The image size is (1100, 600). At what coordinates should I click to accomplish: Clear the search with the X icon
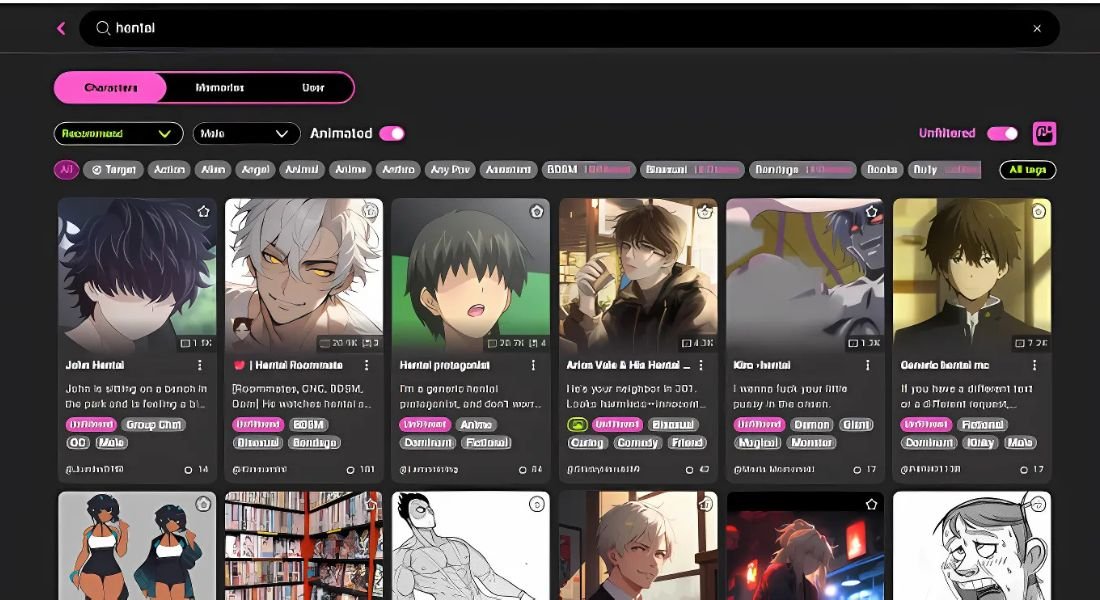coord(1037,29)
